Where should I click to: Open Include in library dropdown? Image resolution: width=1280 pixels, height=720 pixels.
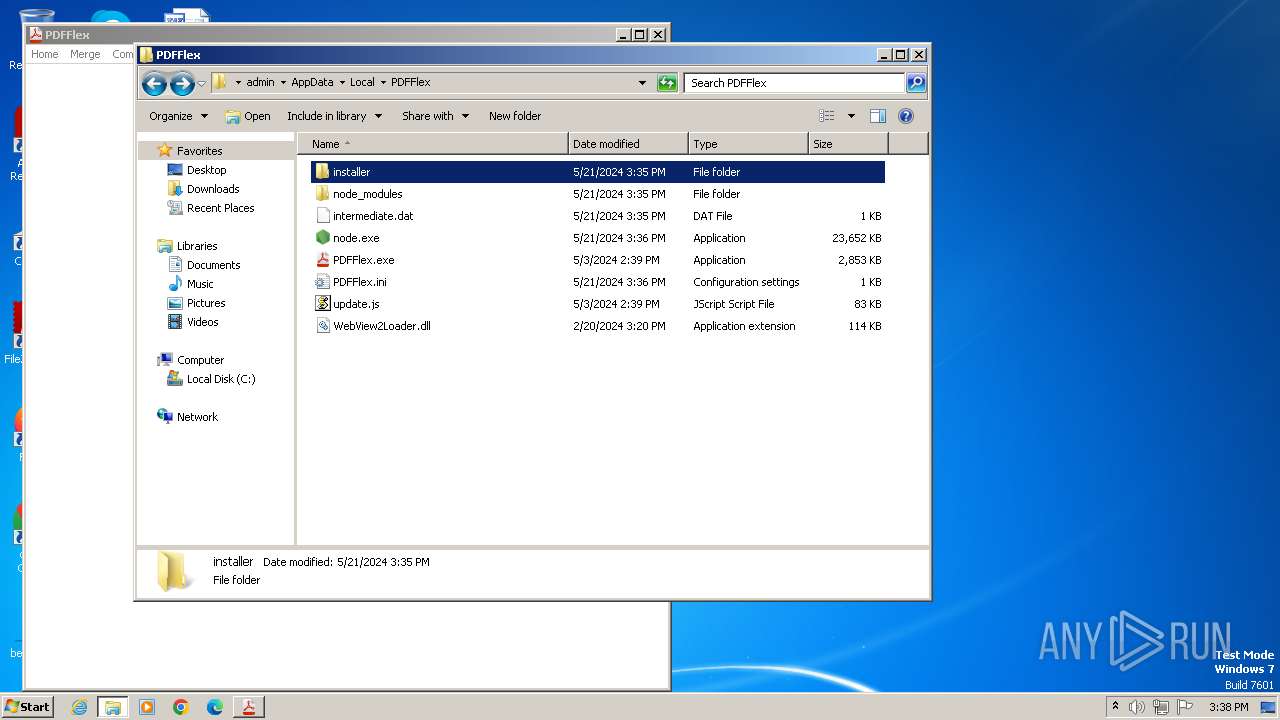[335, 116]
